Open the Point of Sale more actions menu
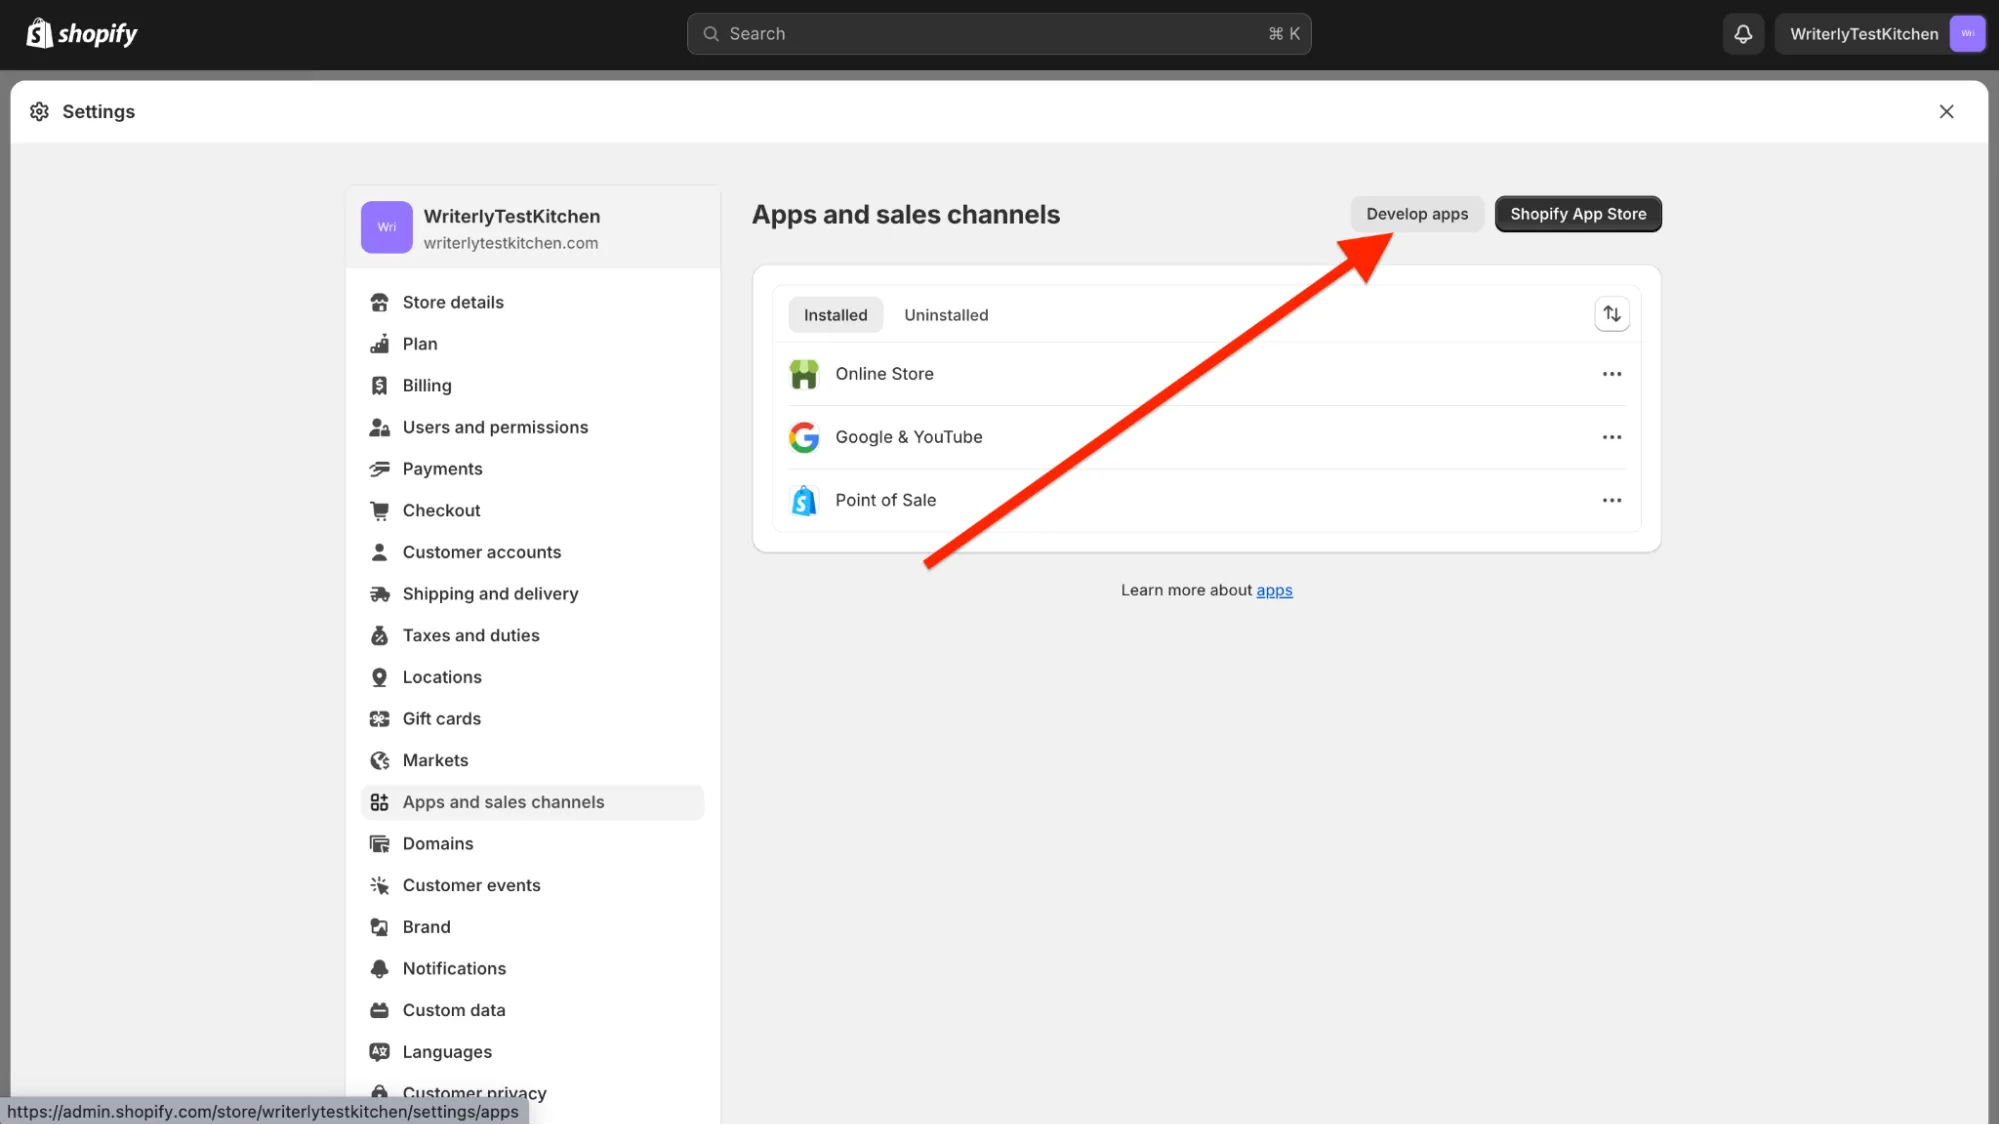Screen dimensions: 1999x1125 (x=1611, y=500)
